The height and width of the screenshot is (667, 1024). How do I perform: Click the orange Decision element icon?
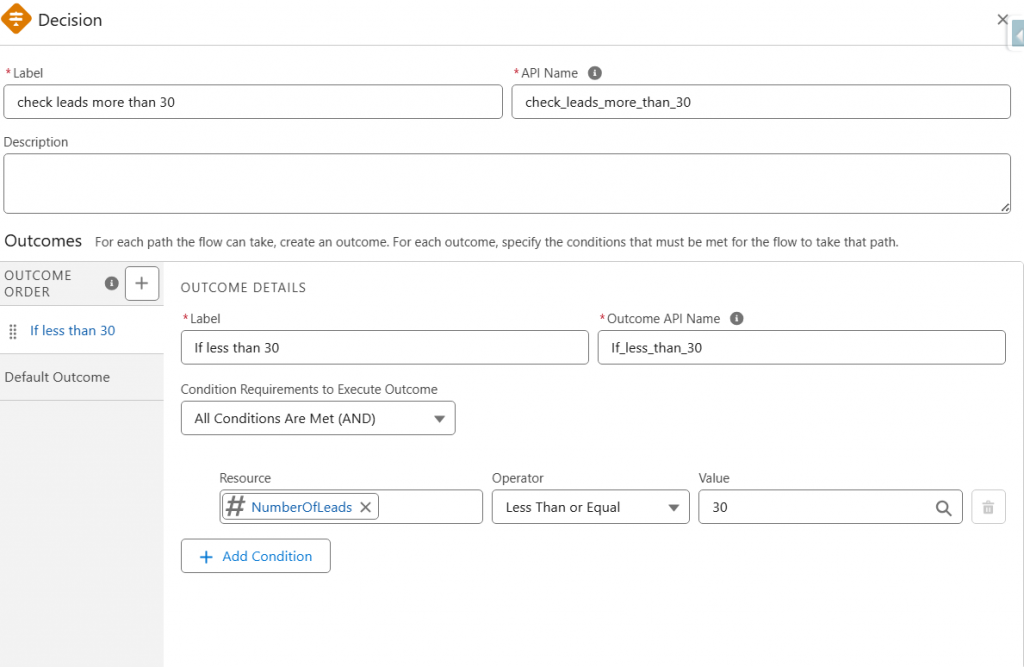(16, 18)
